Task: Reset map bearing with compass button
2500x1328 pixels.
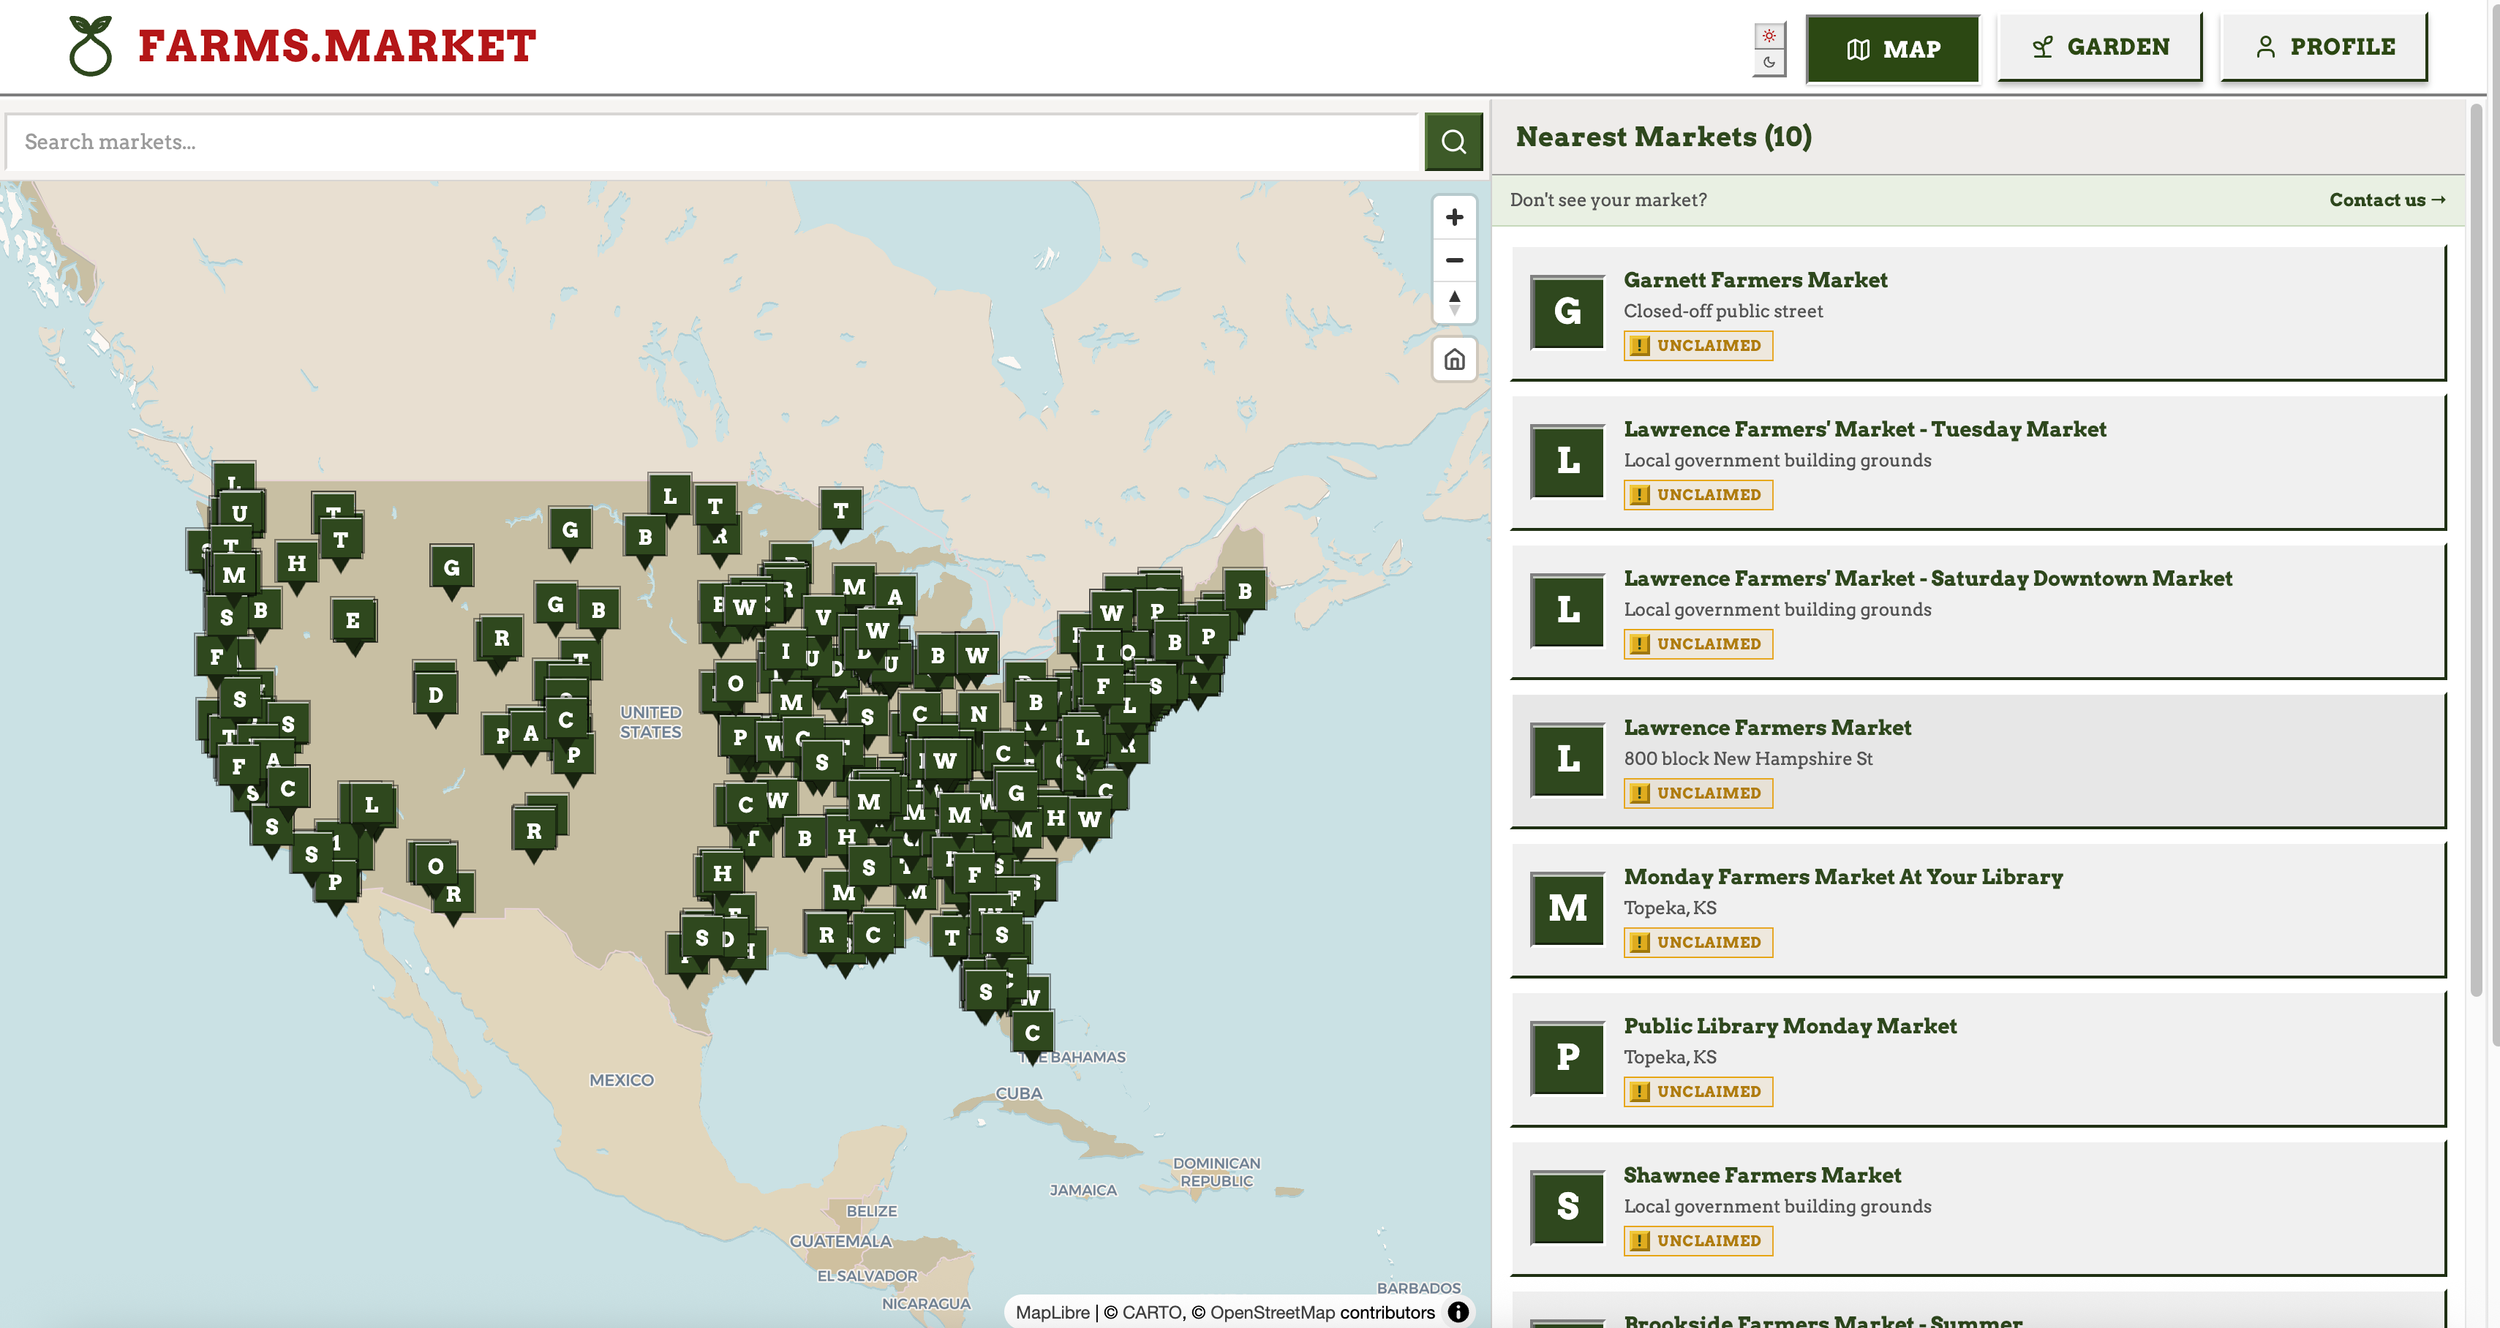Action: click(1454, 302)
